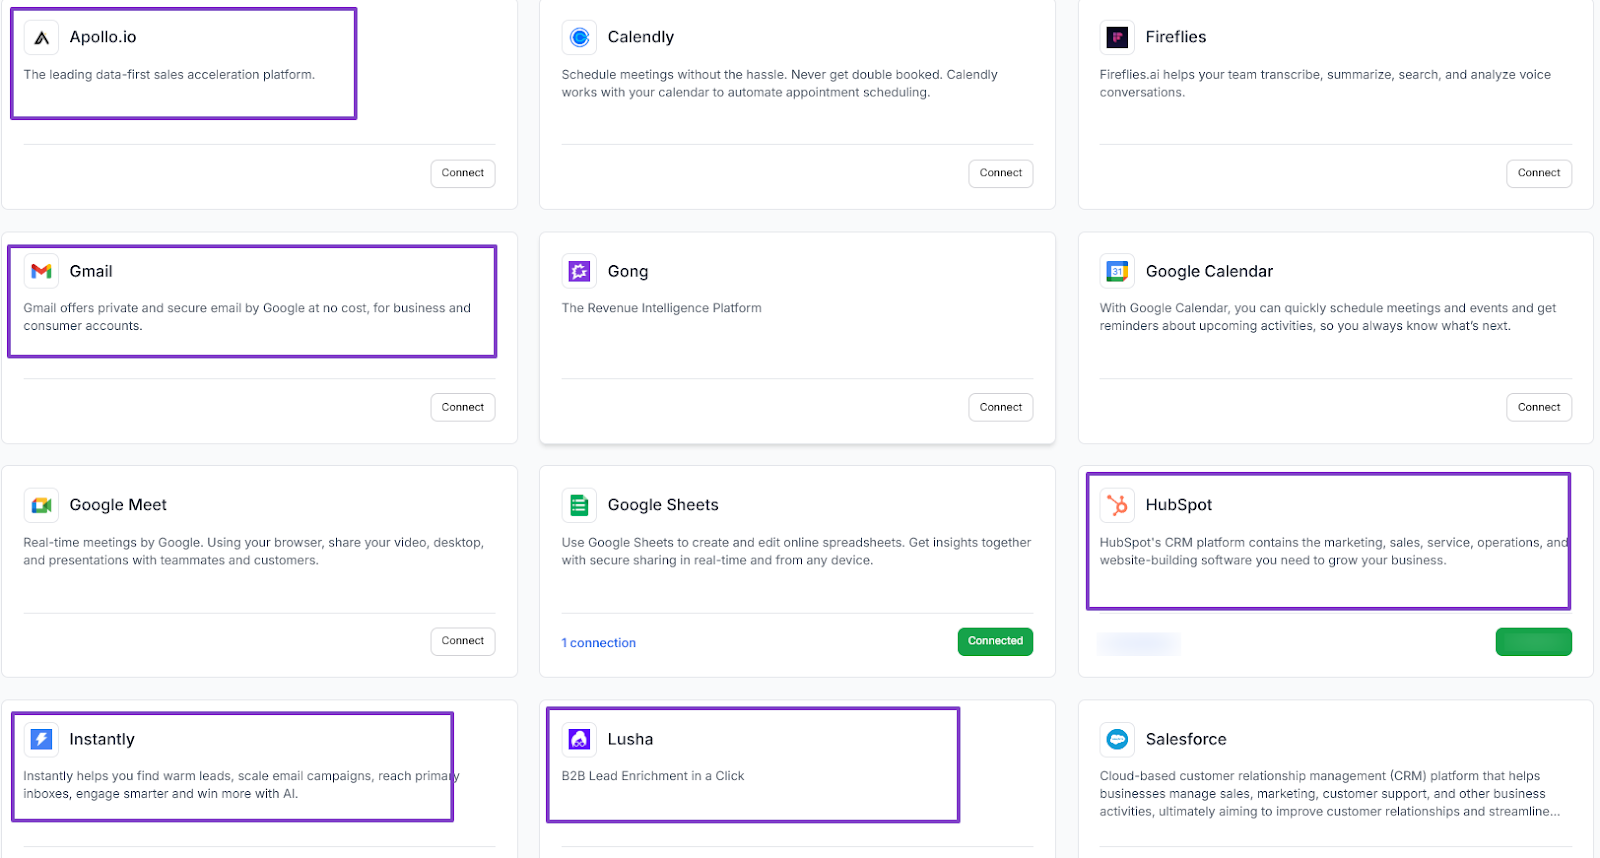Click the Calendly card title
The height and width of the screenshot is (858, 1600).
641,37
